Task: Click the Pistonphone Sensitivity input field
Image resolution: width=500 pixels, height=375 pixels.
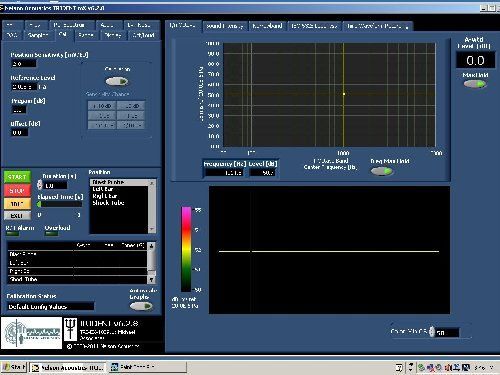Action: (24, 63)
